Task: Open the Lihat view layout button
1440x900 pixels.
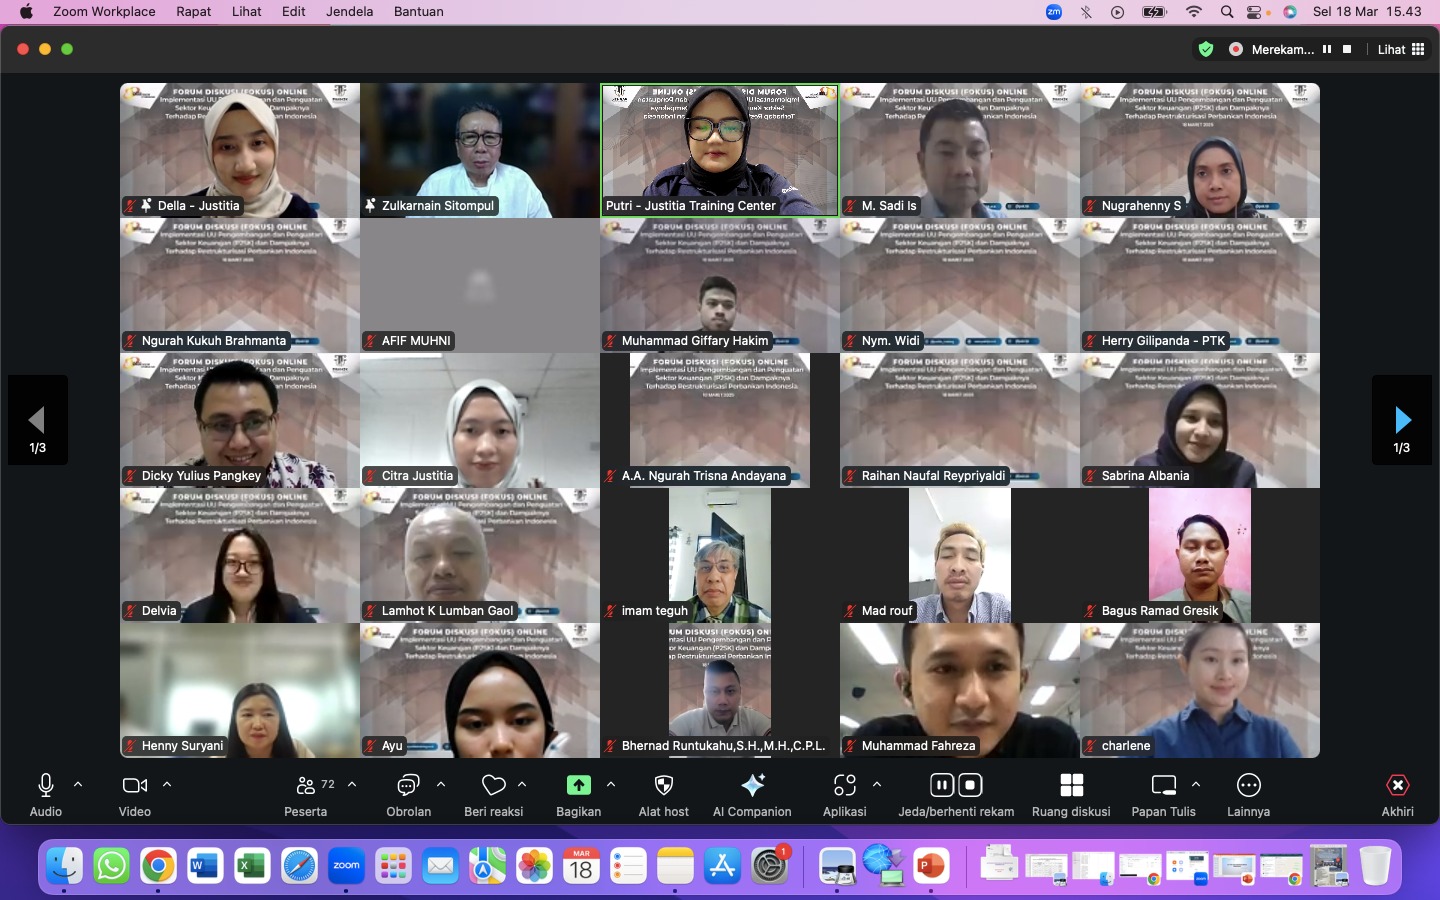Action: [1401, 49]
